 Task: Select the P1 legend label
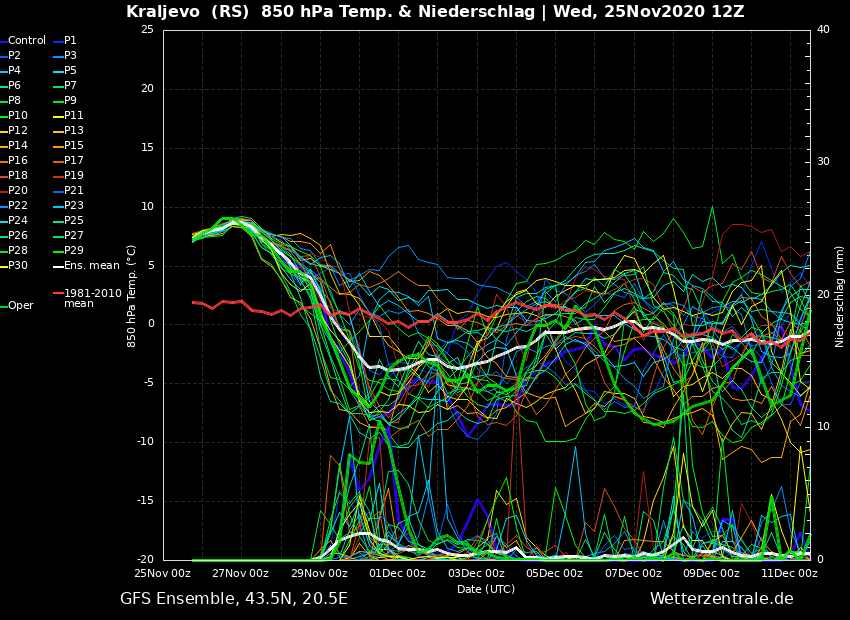[x=70, y=41]
